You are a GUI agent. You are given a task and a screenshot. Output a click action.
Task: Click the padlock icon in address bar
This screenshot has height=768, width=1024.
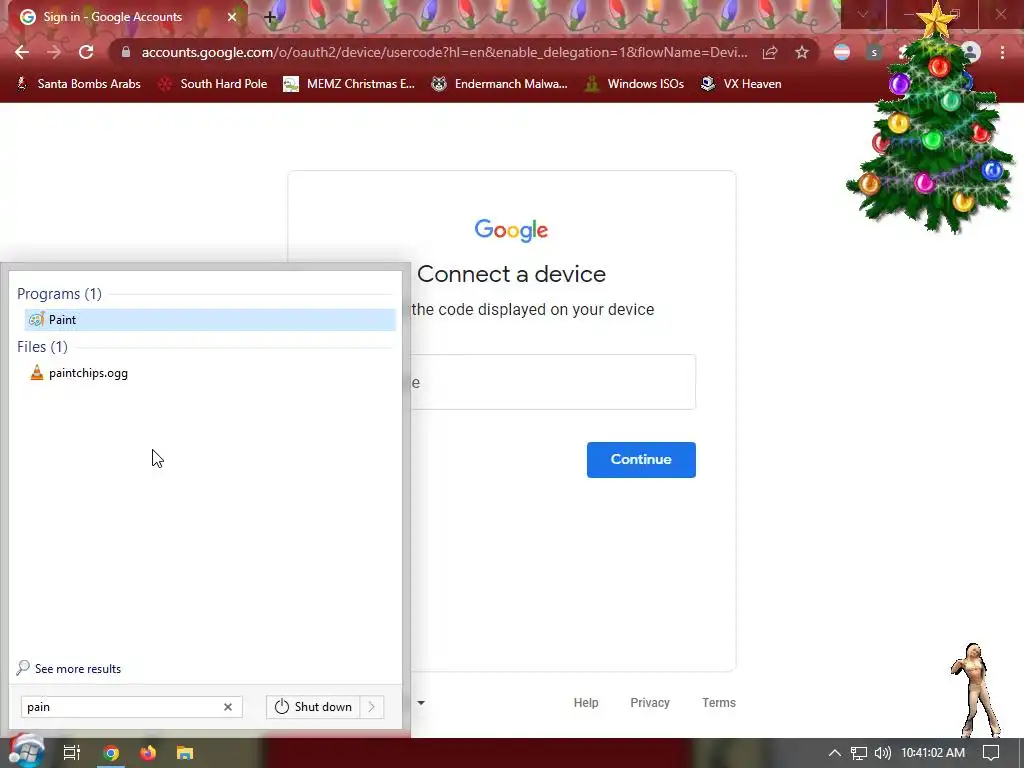125,52
